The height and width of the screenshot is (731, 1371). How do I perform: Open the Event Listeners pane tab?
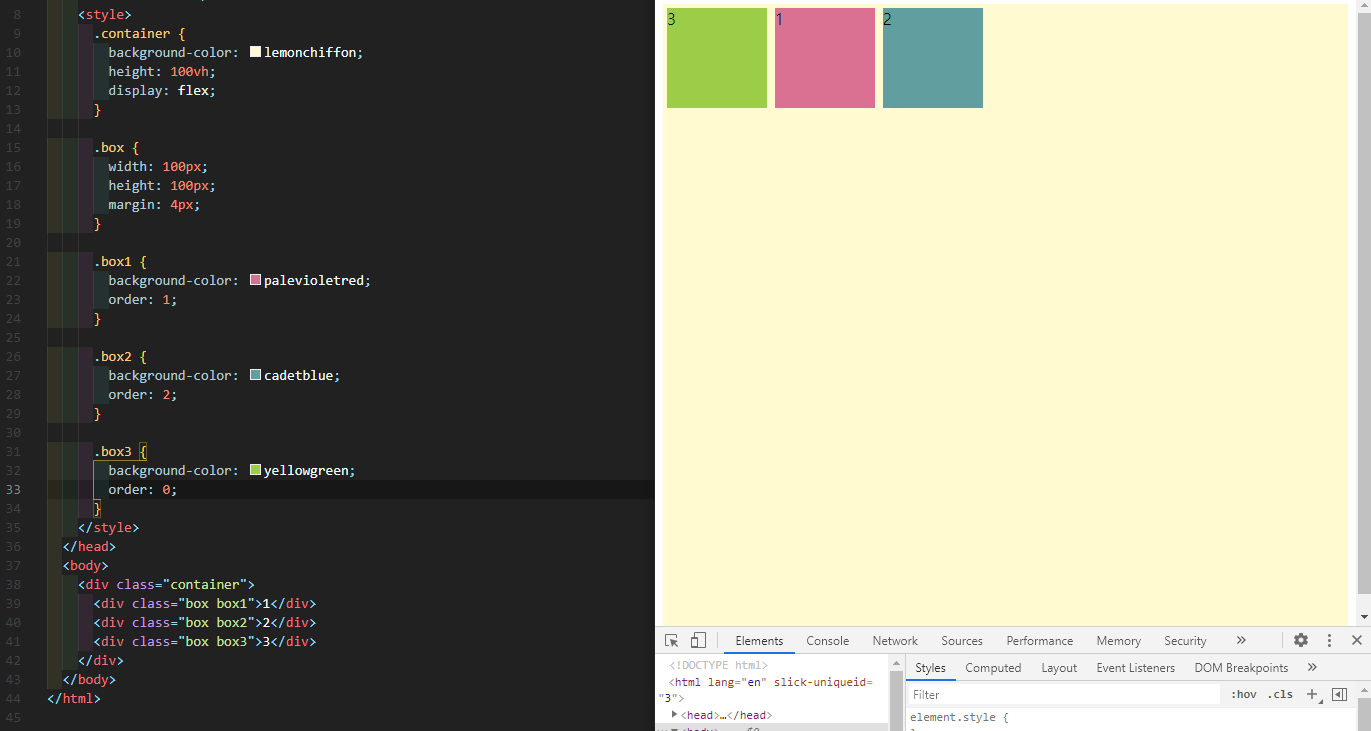1136,668
